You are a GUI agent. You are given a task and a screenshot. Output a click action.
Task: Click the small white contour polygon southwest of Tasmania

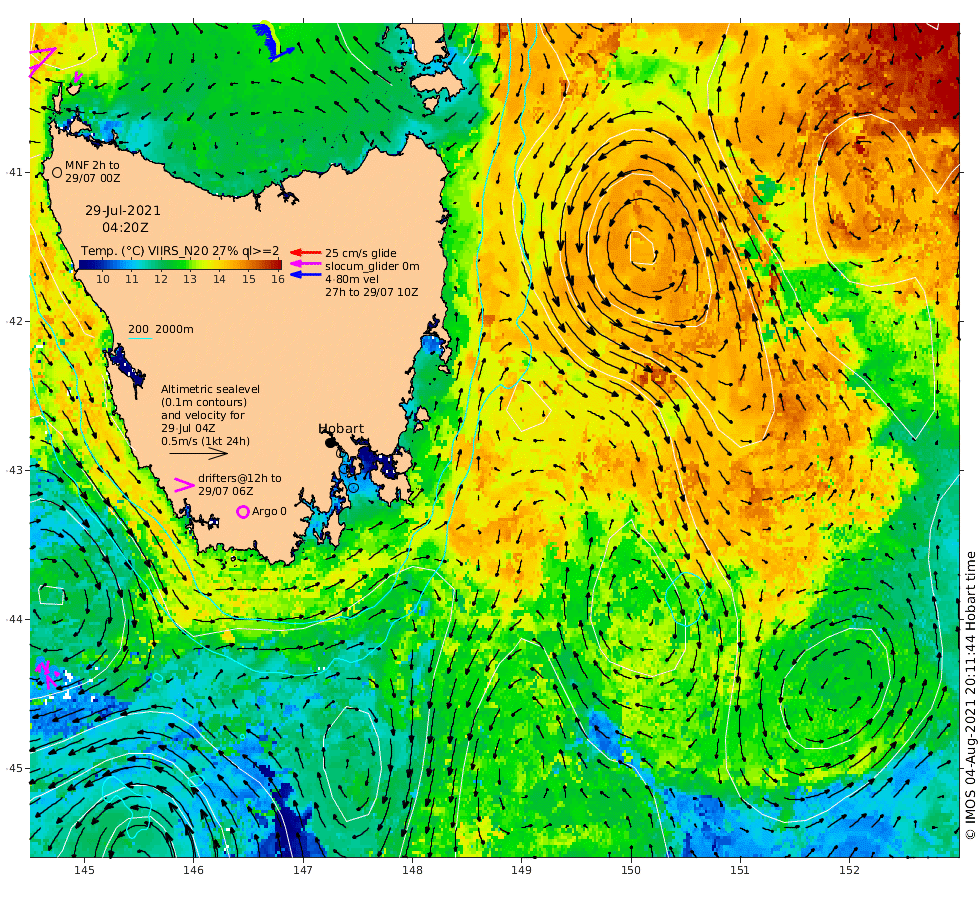[x=52, y=595]
